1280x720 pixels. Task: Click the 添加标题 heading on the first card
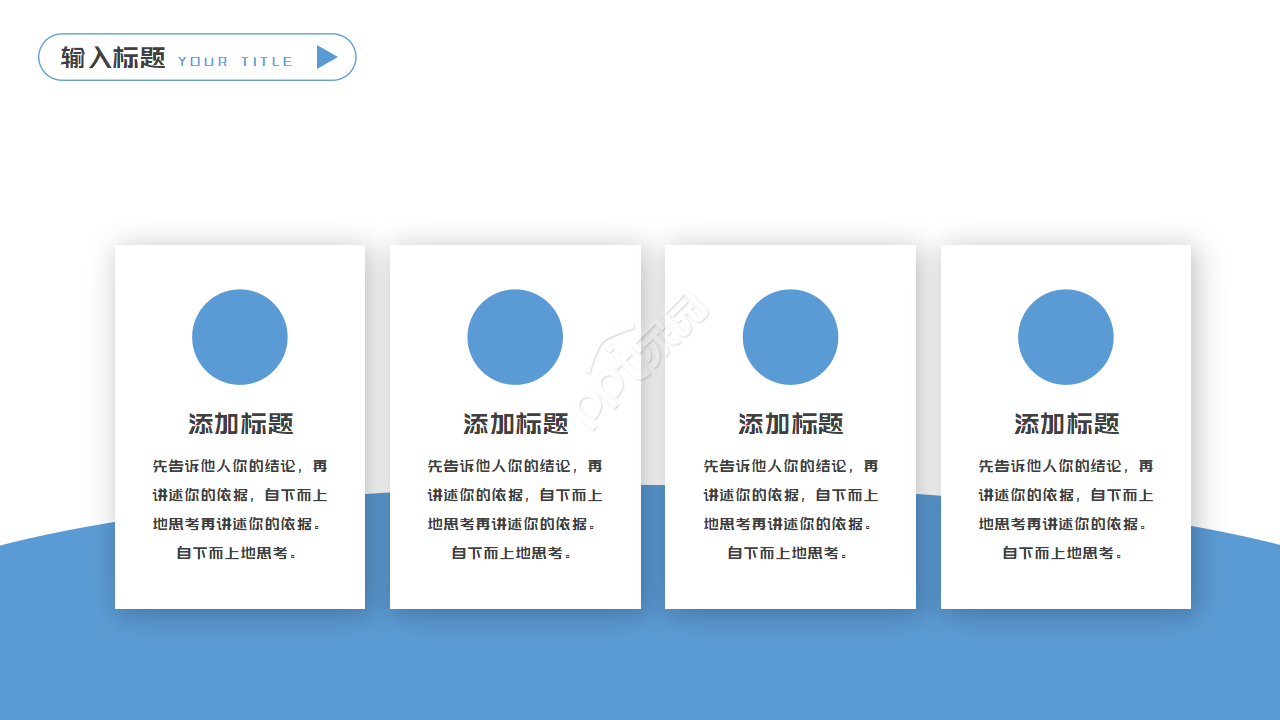tap(239, 424)
